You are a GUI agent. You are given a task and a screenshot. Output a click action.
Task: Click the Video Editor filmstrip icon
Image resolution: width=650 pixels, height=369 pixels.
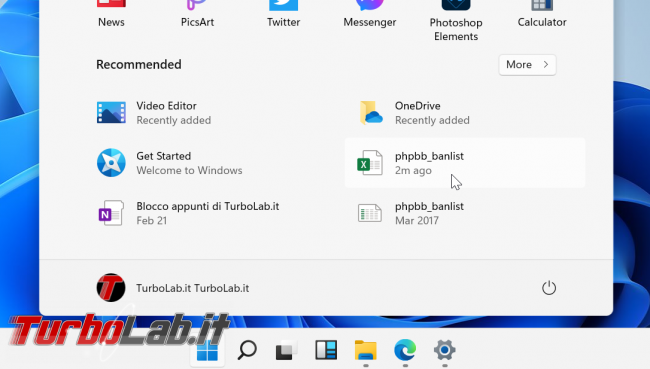pyautogui.click(x=111, y=112)
